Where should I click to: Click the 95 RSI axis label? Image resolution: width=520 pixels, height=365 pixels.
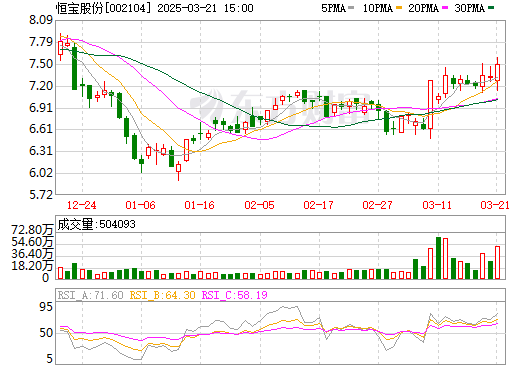pyautogui.click(x=46, y=307)
